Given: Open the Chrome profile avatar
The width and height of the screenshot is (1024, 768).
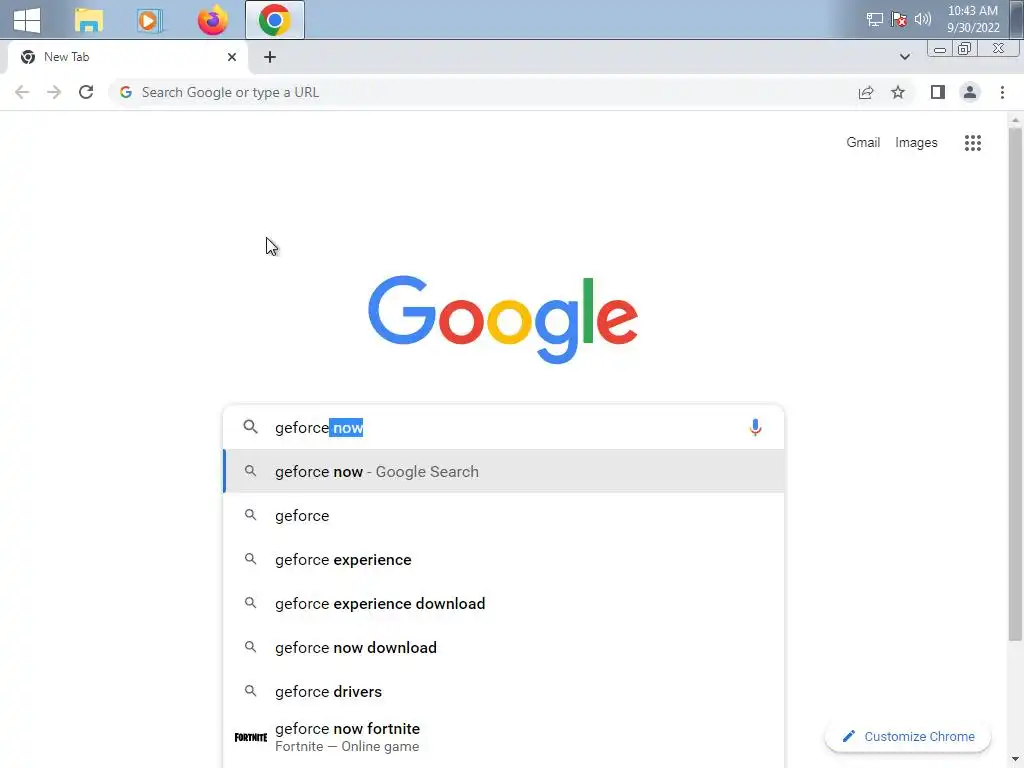Looking at the screenshot, I should click(x=970, y=92).
